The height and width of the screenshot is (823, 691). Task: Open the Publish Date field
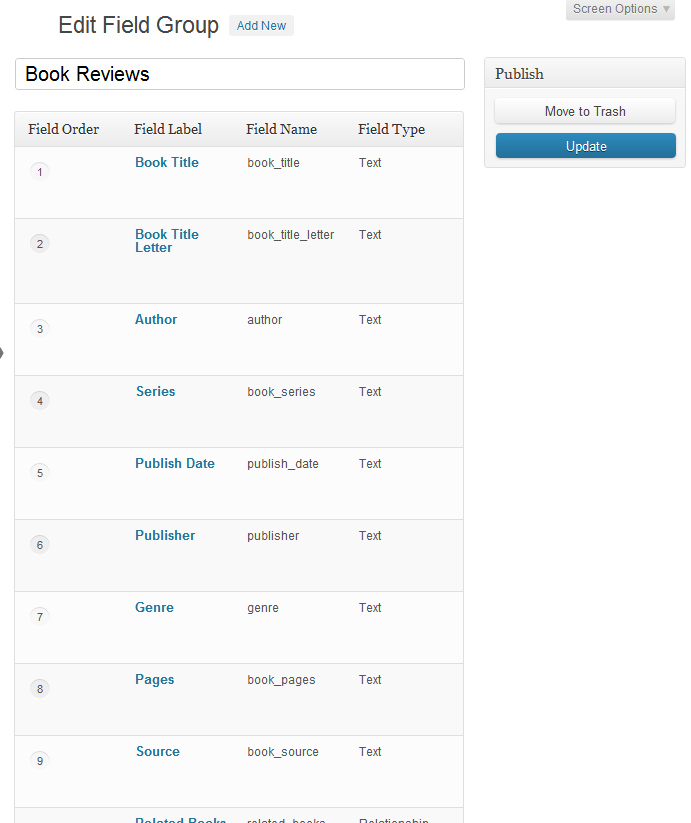click(175, 463)
